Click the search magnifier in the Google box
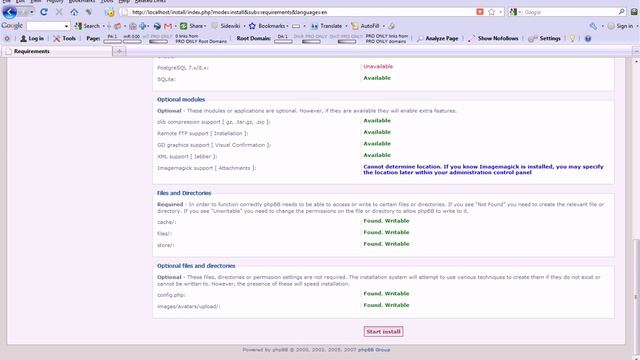 (621, 12)
